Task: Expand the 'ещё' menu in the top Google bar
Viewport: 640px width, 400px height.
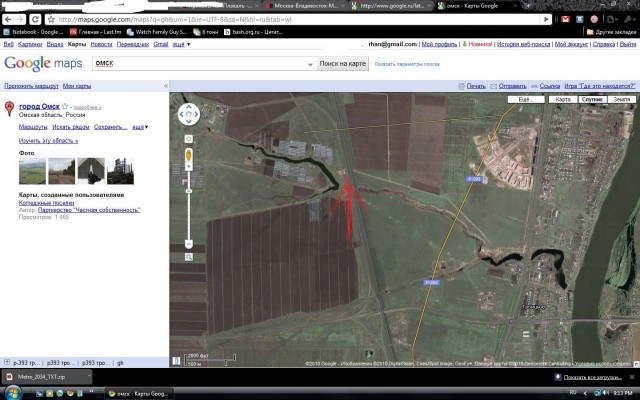Action: [181, 44]
